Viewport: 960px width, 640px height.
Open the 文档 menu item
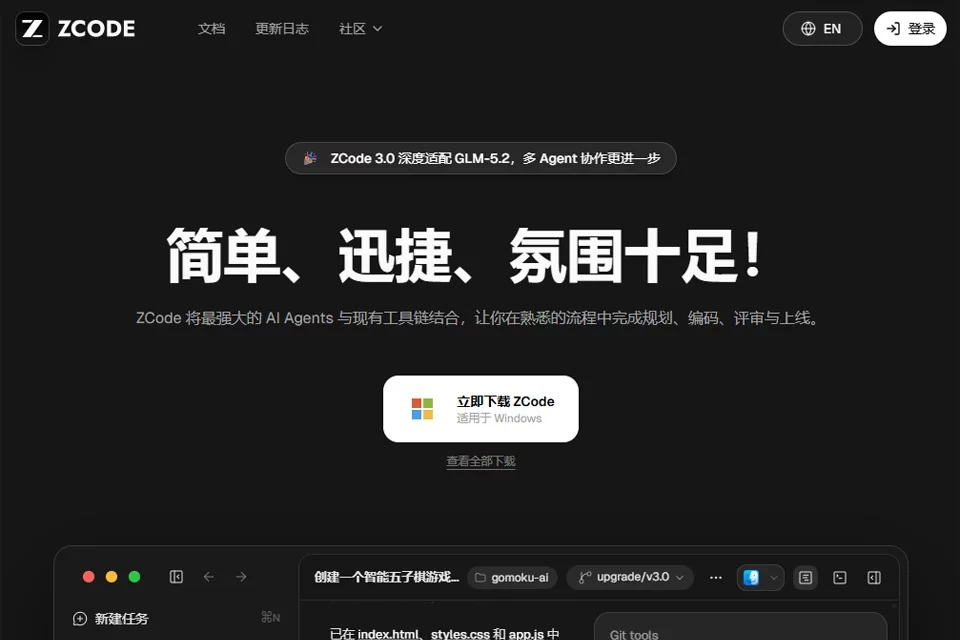(x=211, y=29)
